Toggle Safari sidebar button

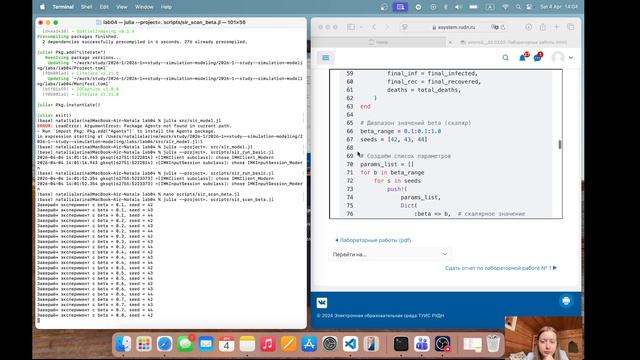click(x=351, y=27)
